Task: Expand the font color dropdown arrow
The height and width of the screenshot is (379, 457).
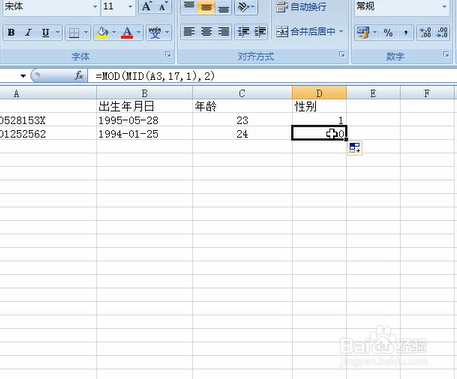Action: tap(139, 32)
